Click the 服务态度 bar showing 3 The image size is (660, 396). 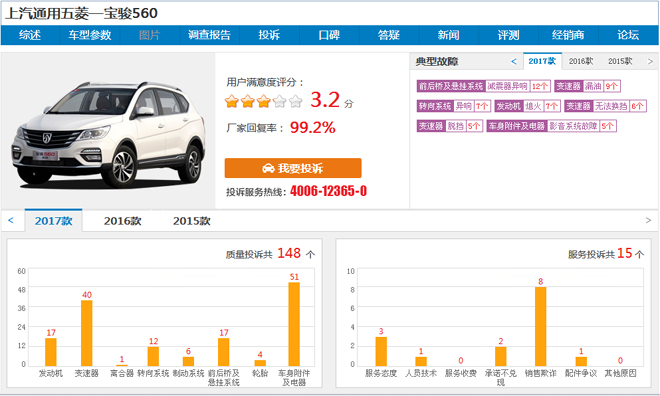381,351
